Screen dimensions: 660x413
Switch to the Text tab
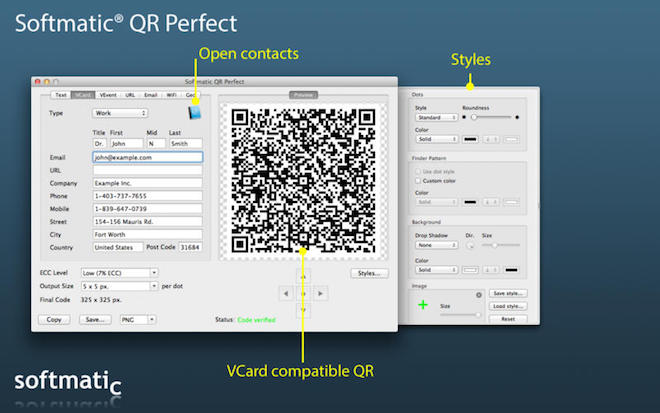(x=61, y=95)
